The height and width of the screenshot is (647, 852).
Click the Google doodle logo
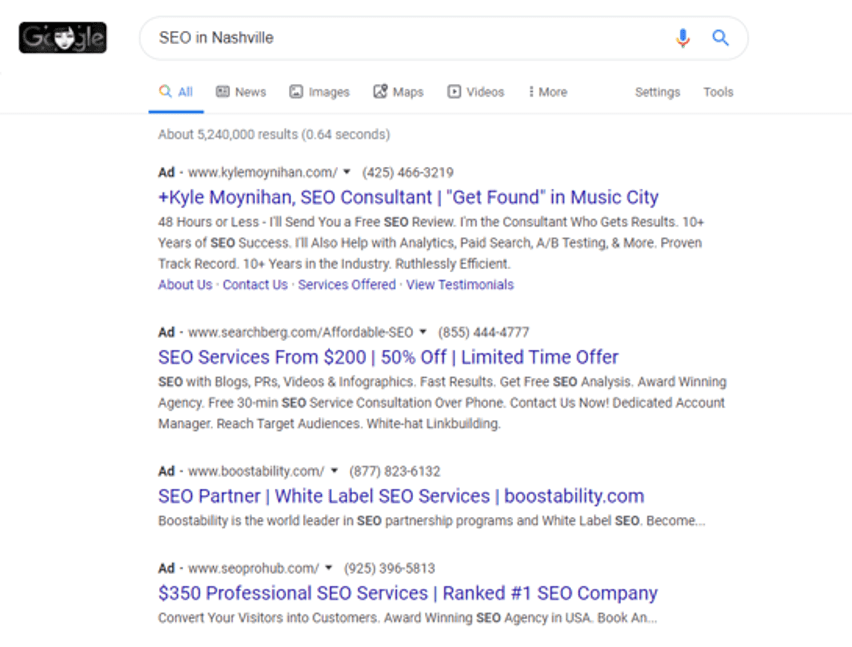[62, 38]
